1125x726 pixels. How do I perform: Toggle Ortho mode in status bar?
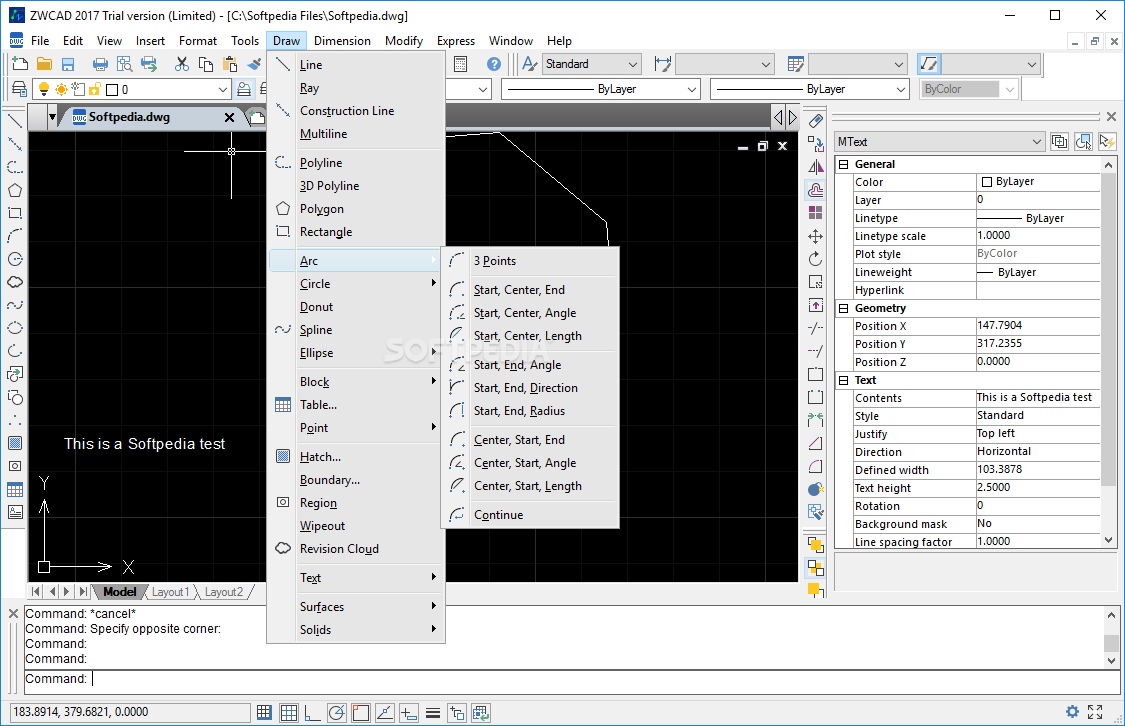click(312, 712)
